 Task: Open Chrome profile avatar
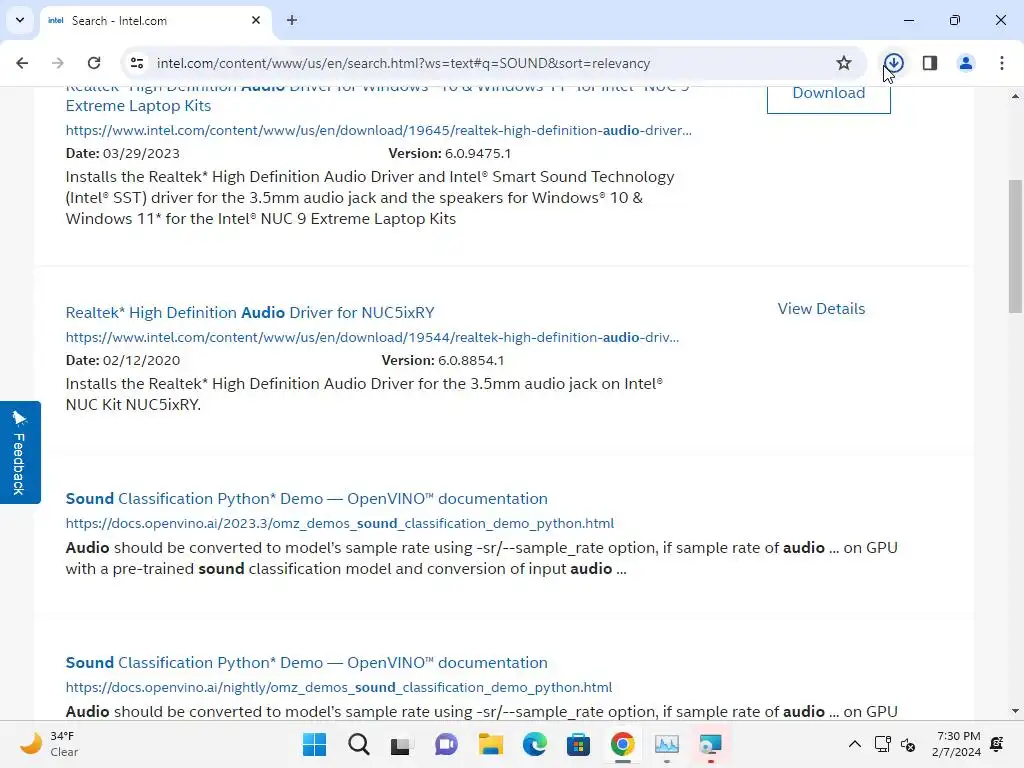pyautogui.click(x=965, y=63)
